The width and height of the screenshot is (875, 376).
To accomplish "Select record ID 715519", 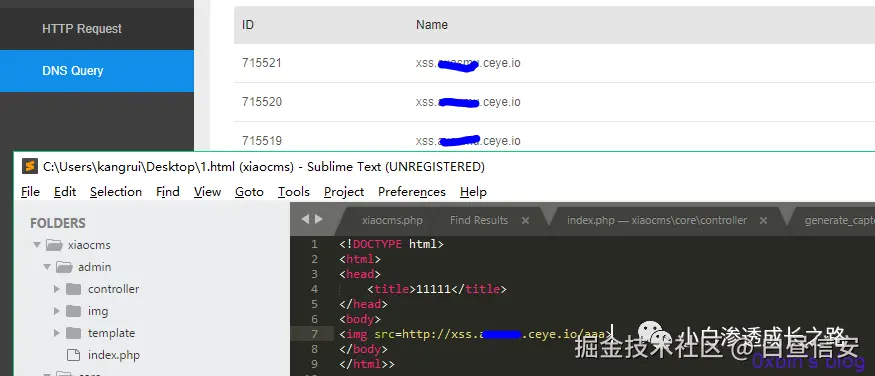I will tap(262, 141).
